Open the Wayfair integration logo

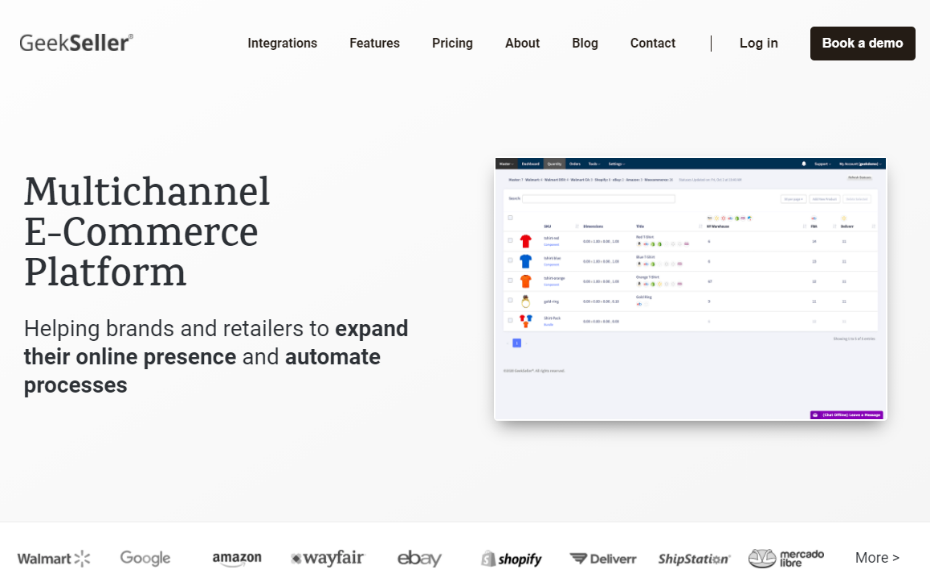[x=327, y=558]
